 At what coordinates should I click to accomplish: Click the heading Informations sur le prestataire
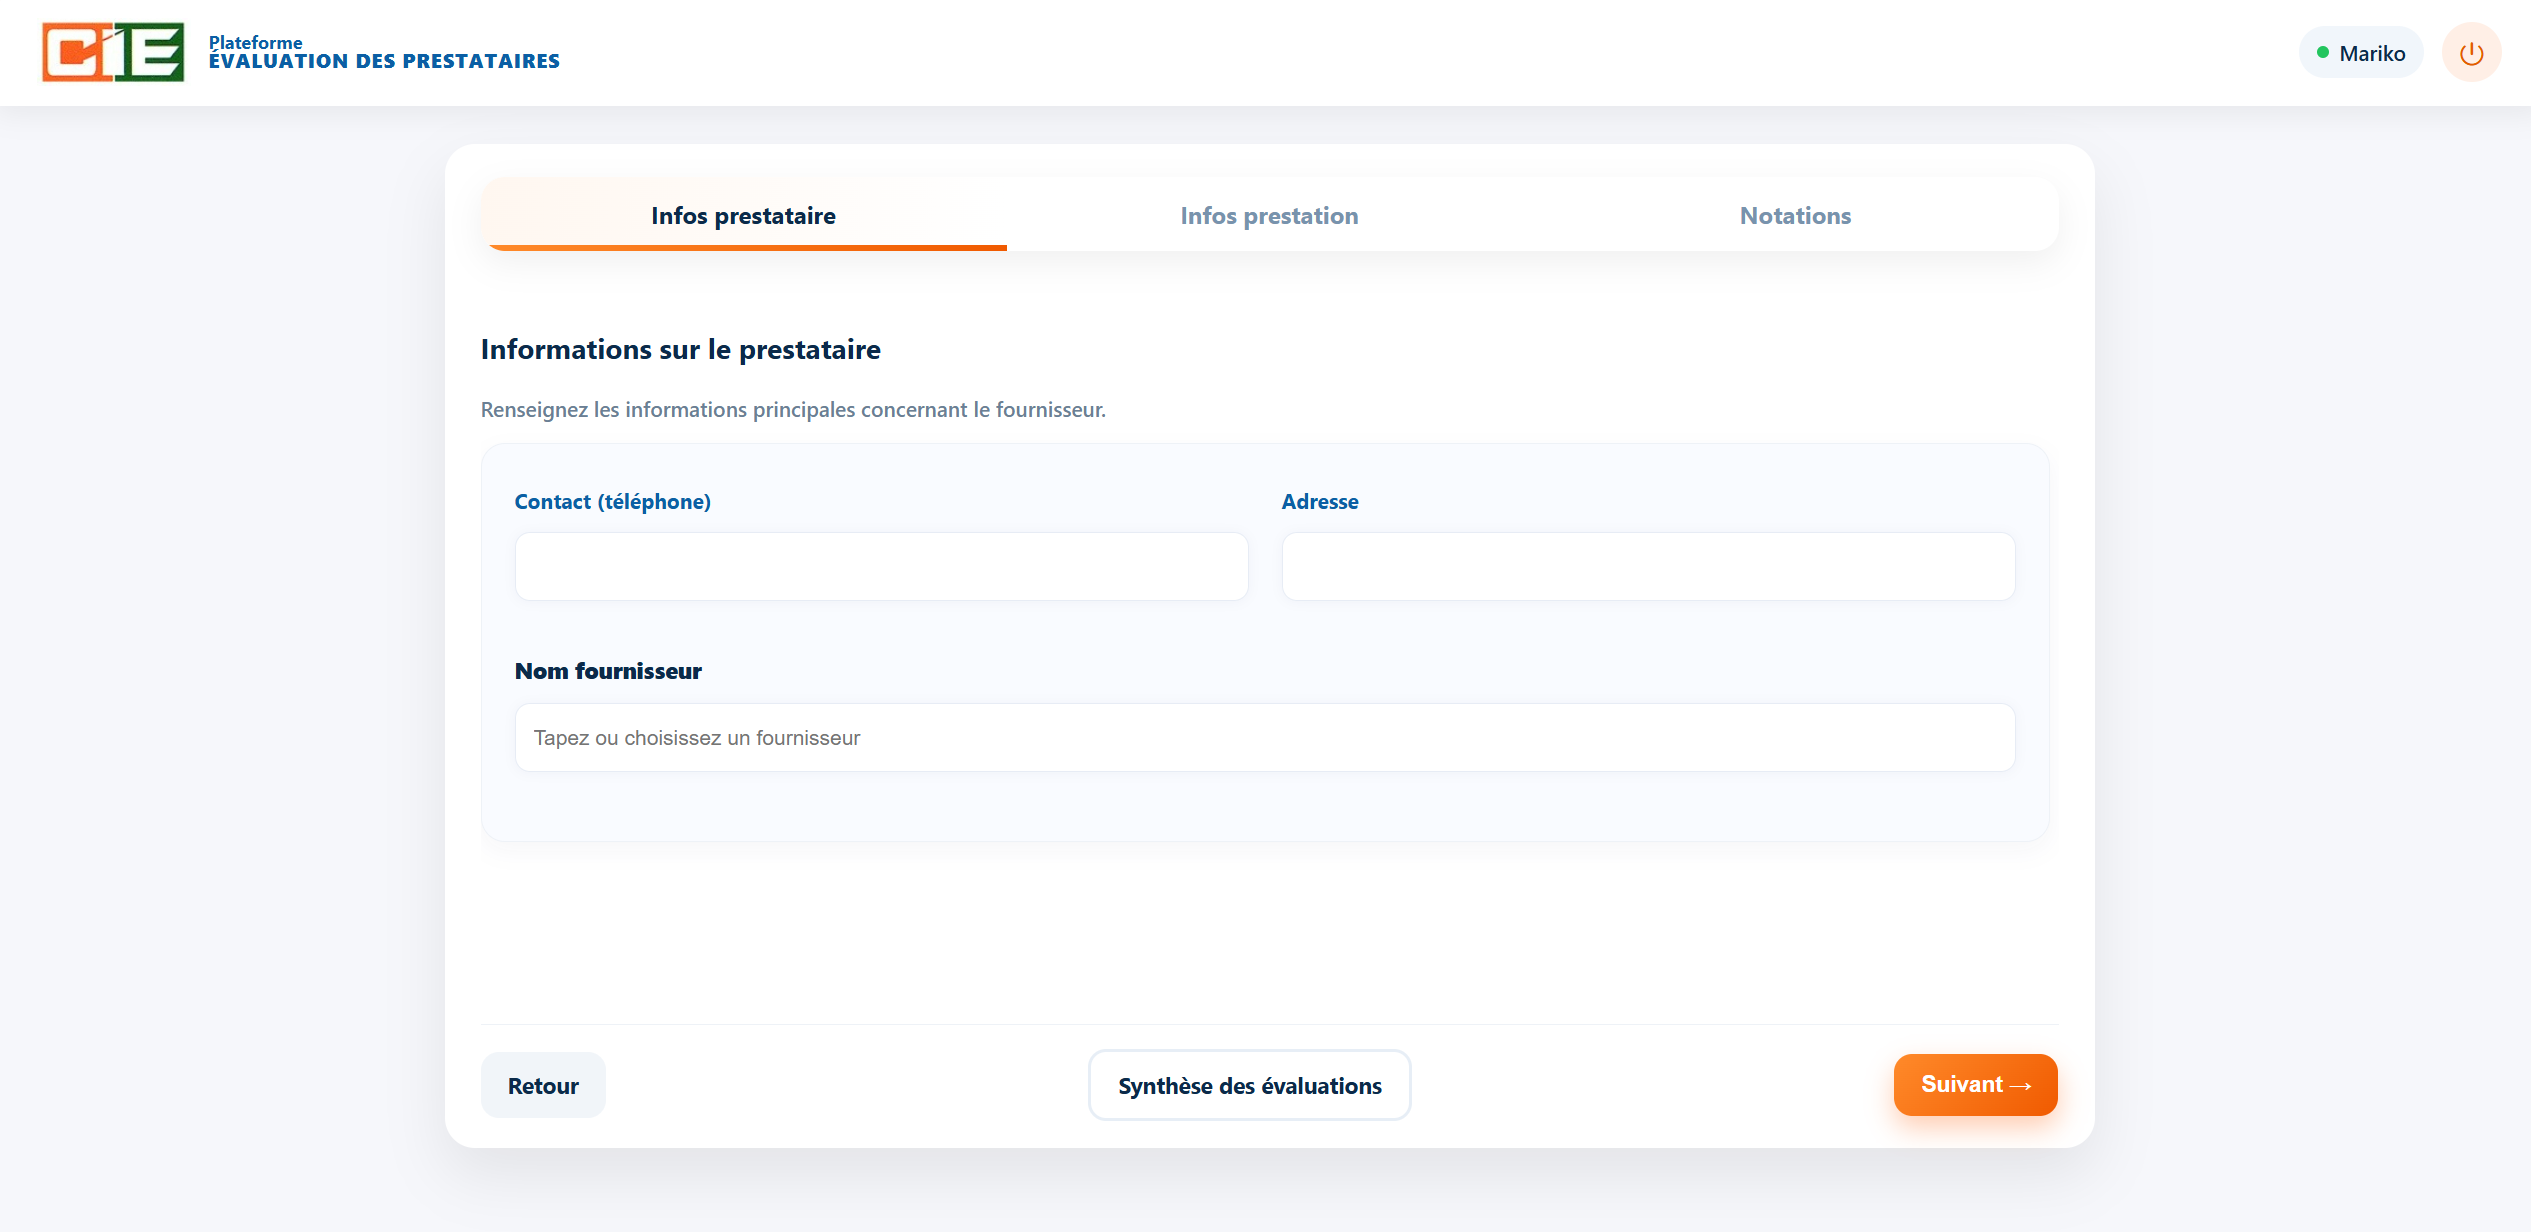pos(681,349)
